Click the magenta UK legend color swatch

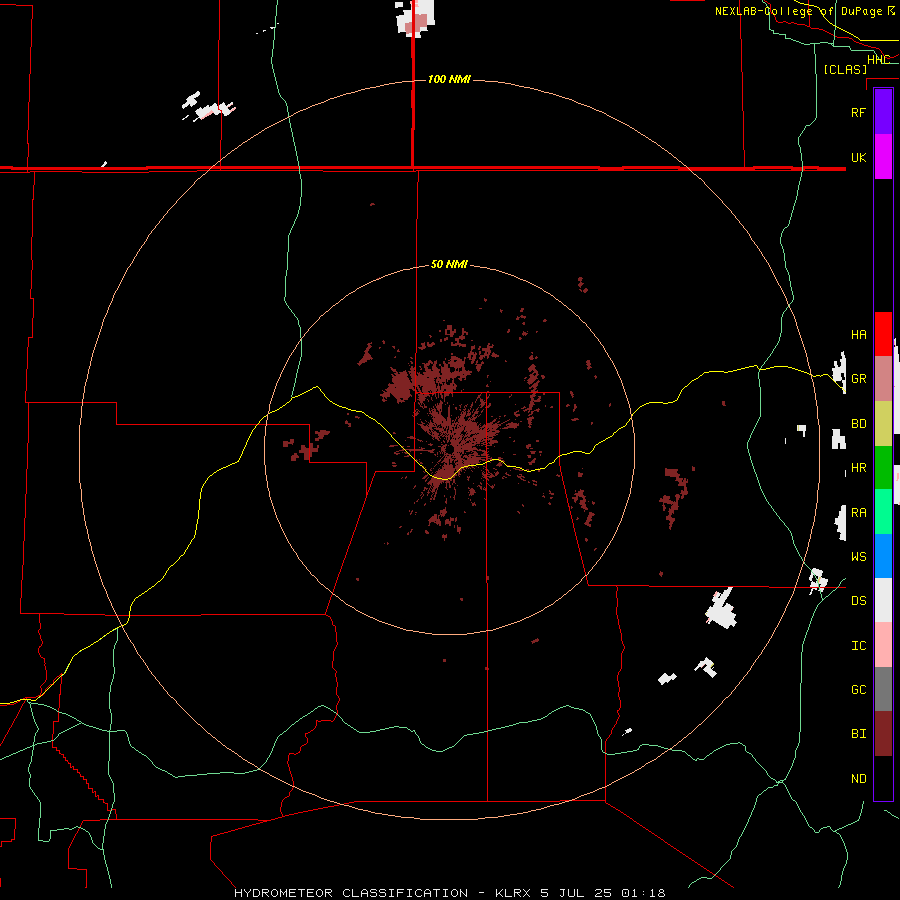tap(883, 157)
